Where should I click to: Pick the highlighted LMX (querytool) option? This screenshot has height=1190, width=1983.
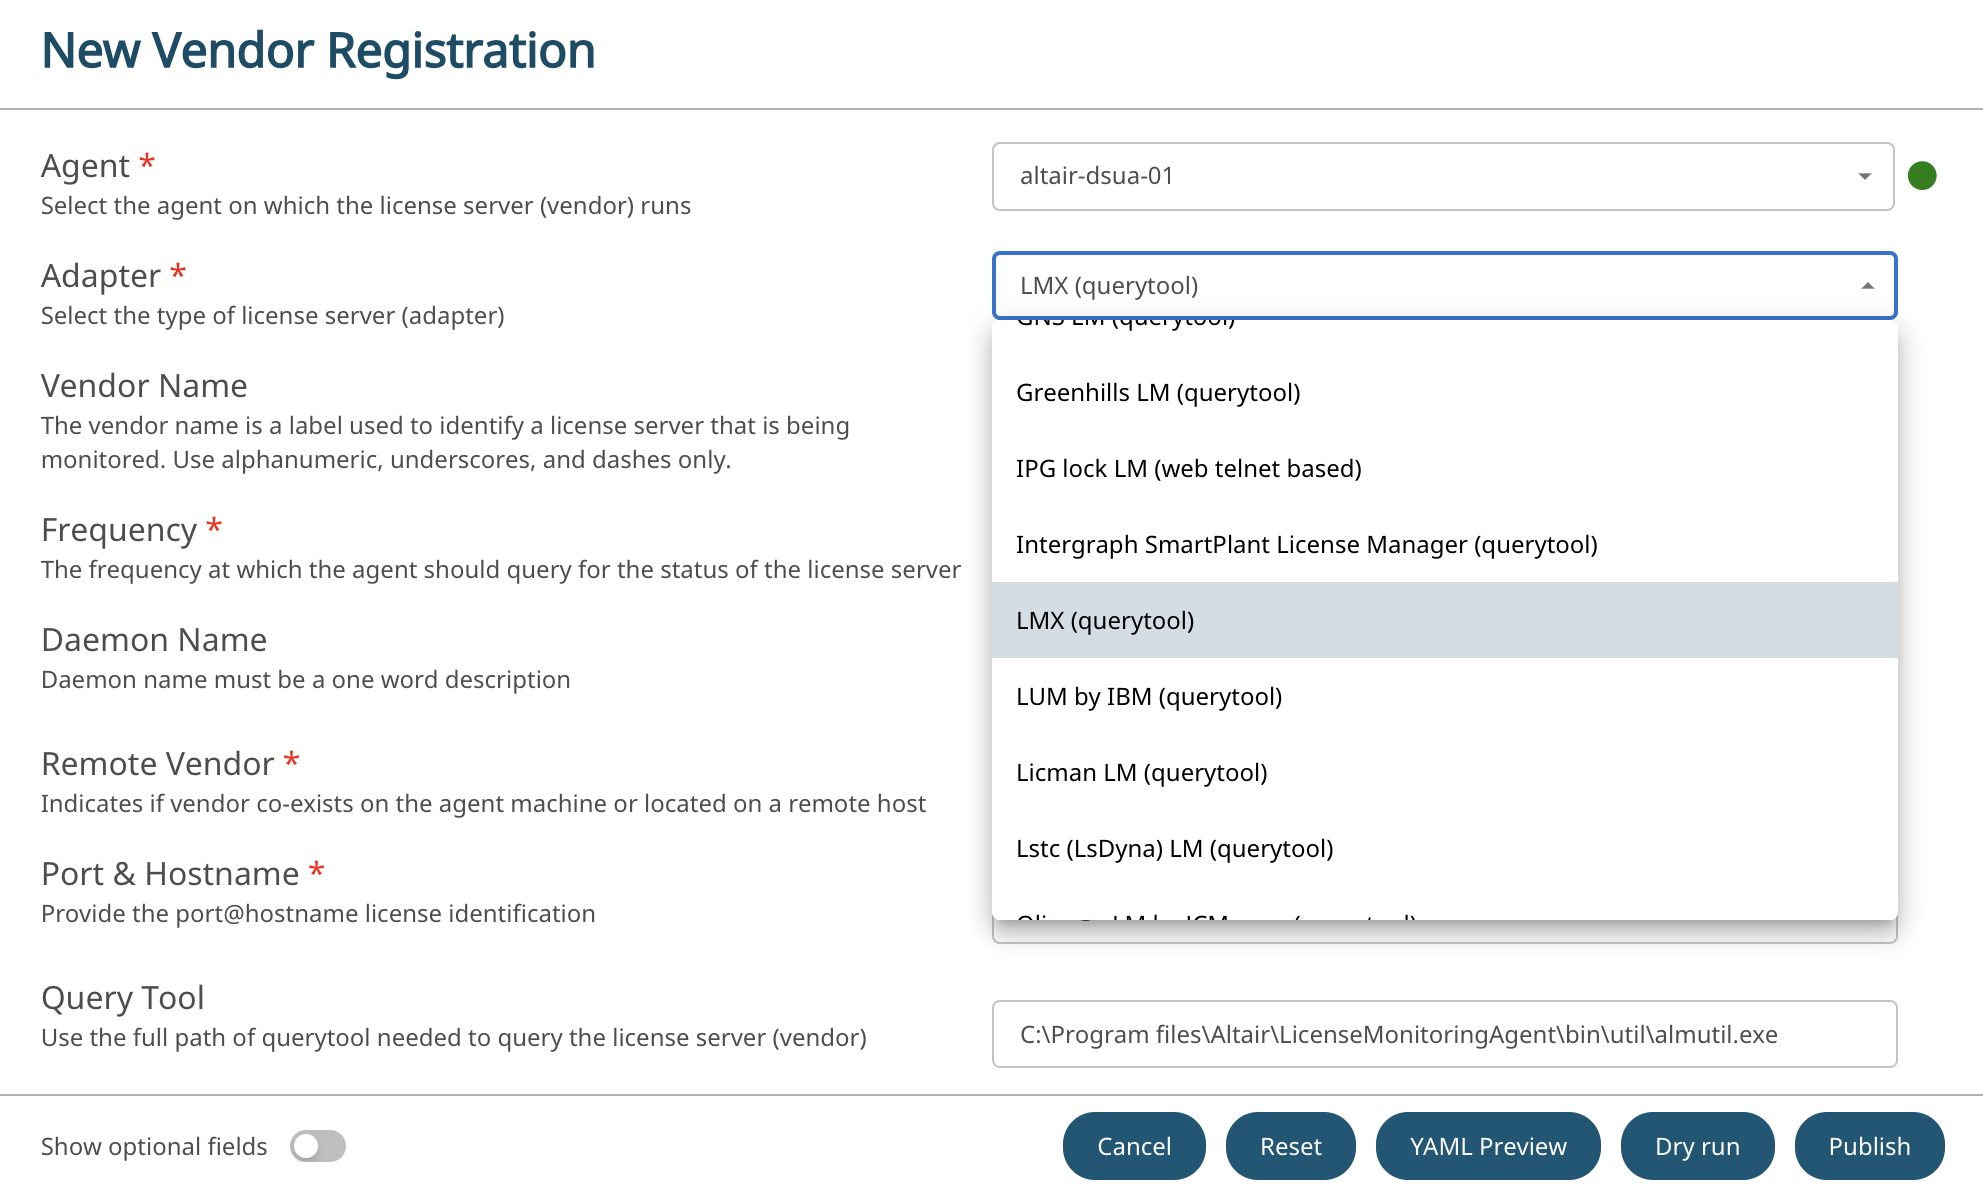click(x=1105, y=621)
